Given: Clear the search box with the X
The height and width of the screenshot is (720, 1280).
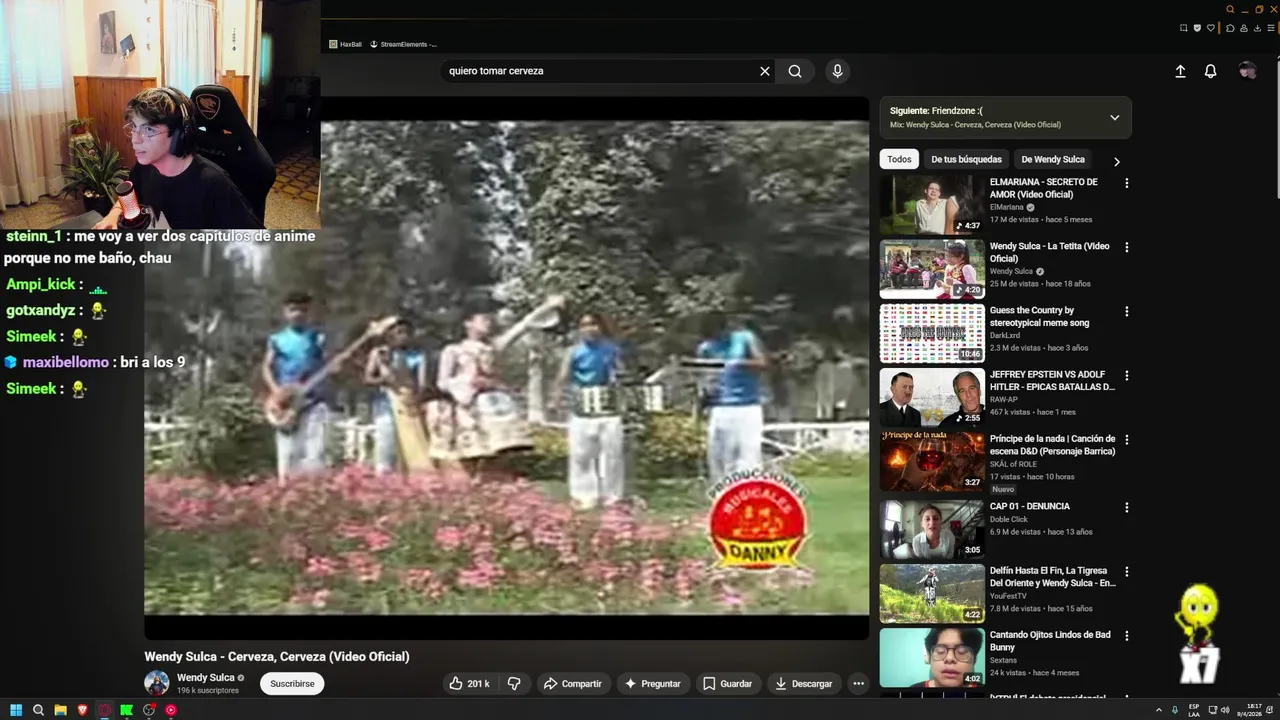Looking at the screenshot, I should (x=765, y=71).
